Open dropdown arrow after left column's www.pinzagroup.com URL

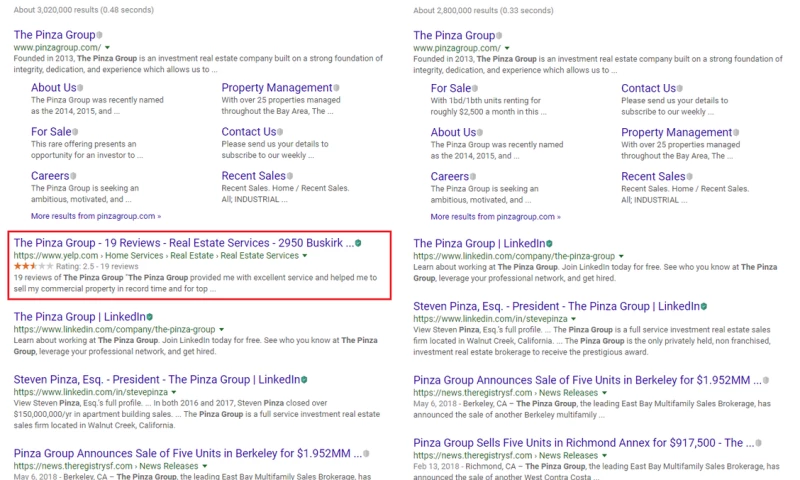108,48
